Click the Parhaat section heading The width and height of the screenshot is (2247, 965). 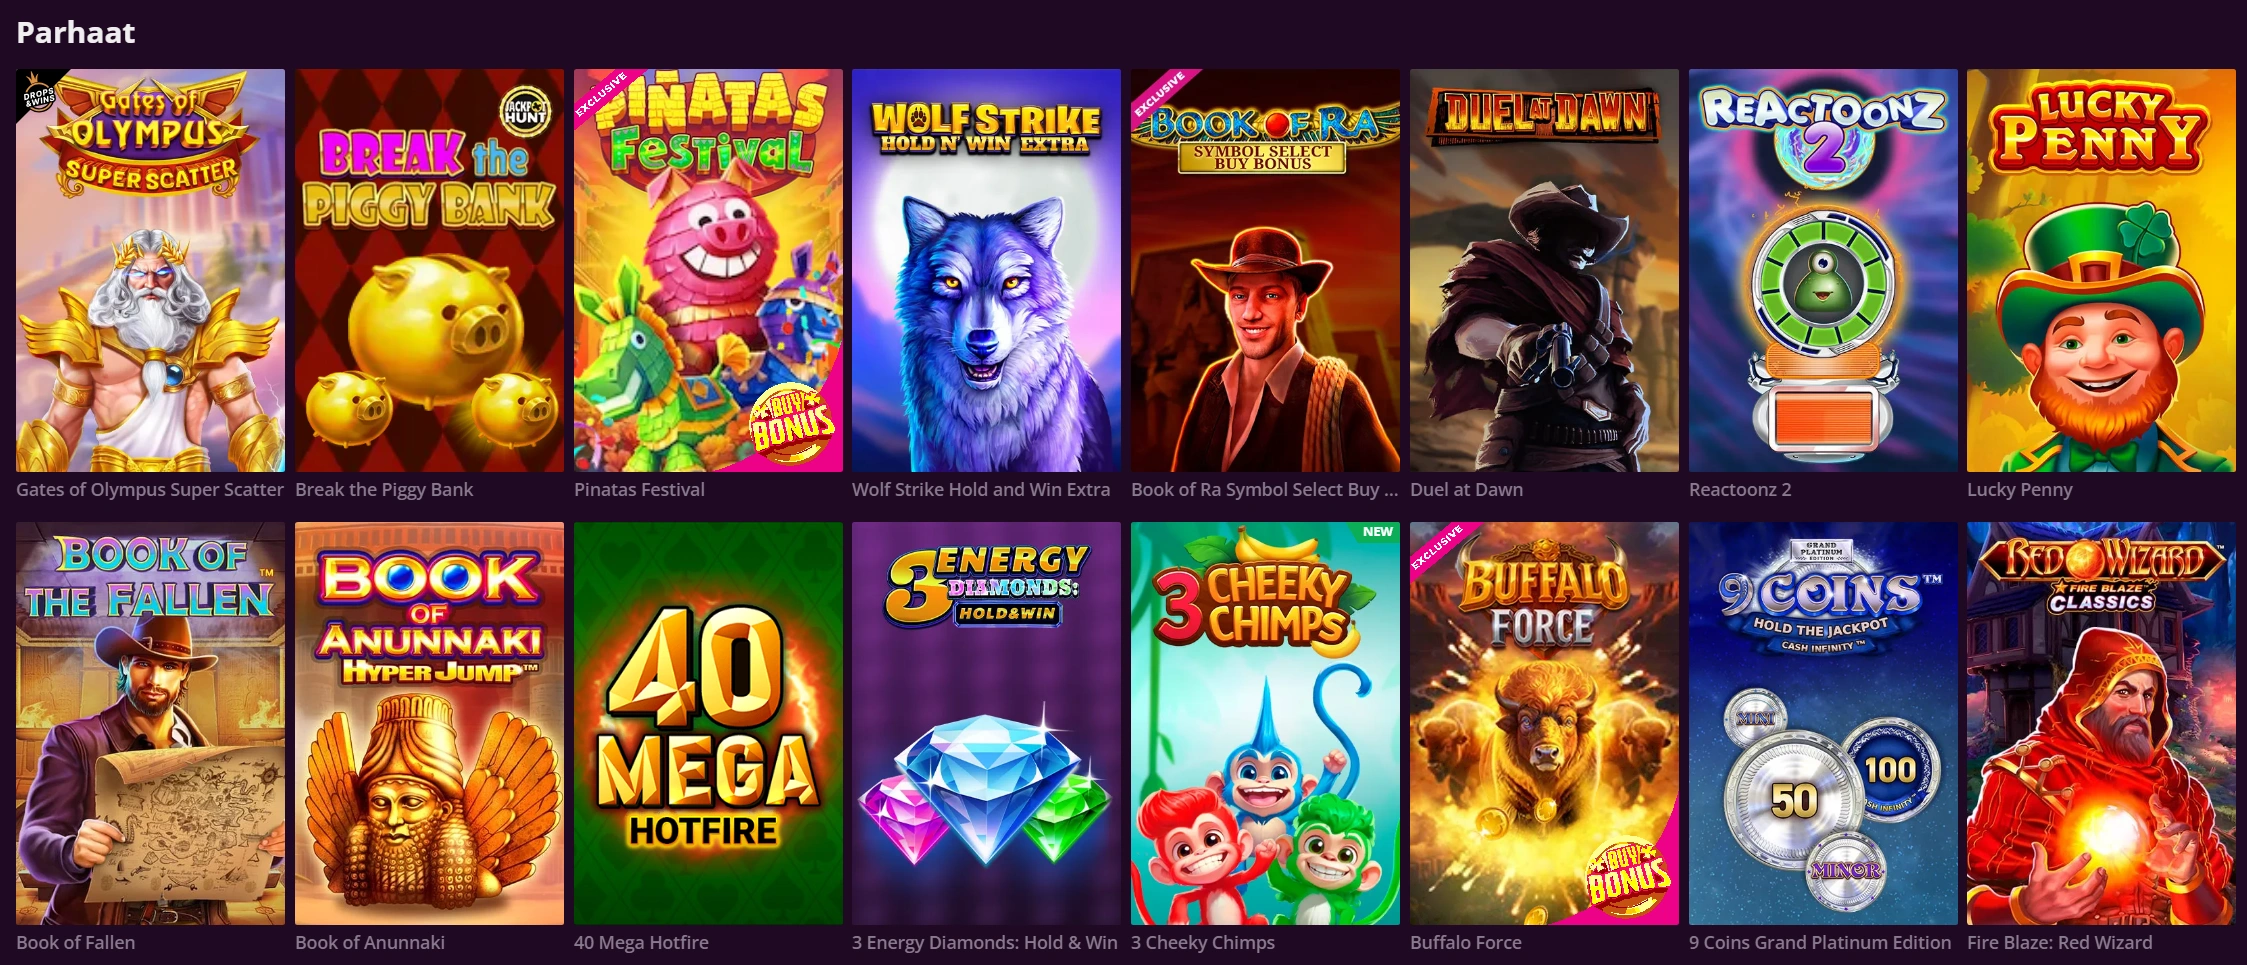(x=76, y=33)
